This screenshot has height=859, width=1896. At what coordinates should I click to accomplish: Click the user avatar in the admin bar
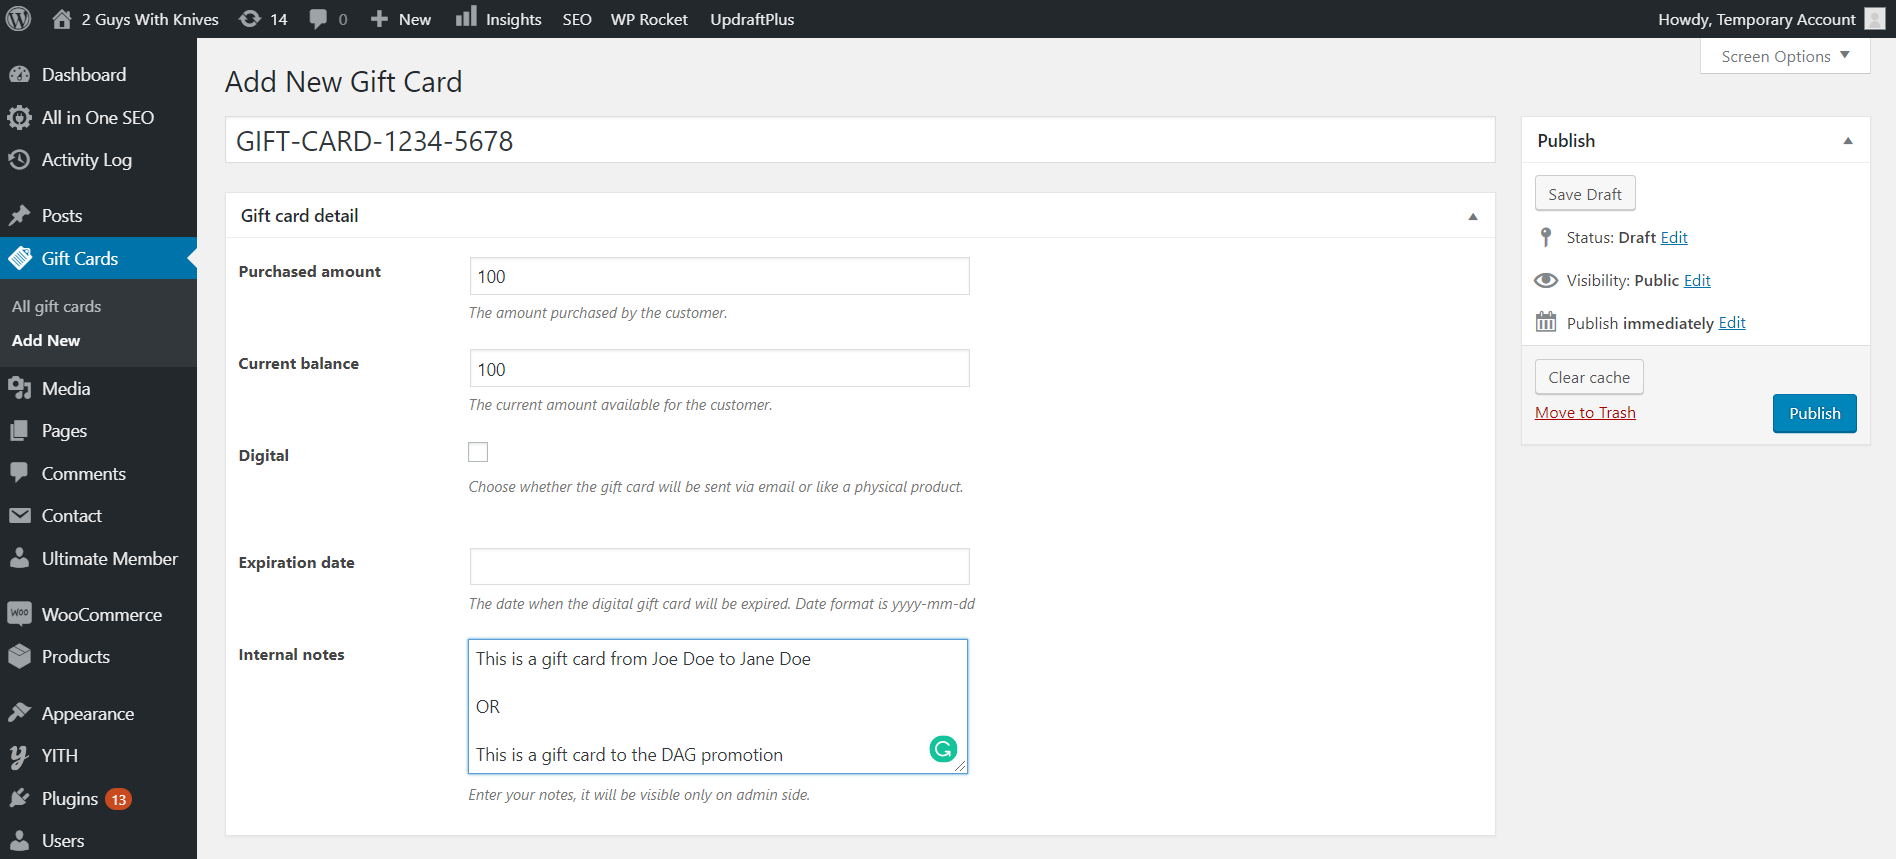(1875, 19)
